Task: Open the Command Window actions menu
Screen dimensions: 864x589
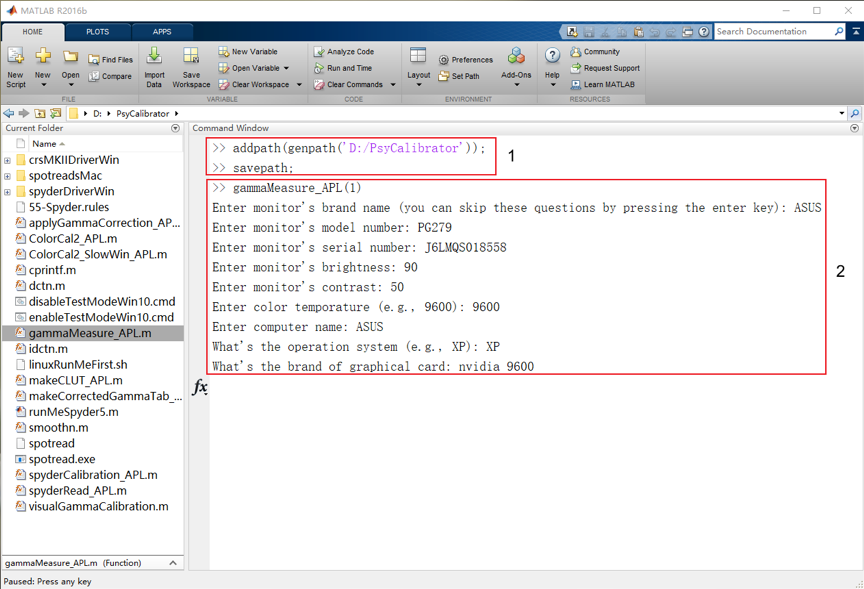Action: click(x=854, y=128)
